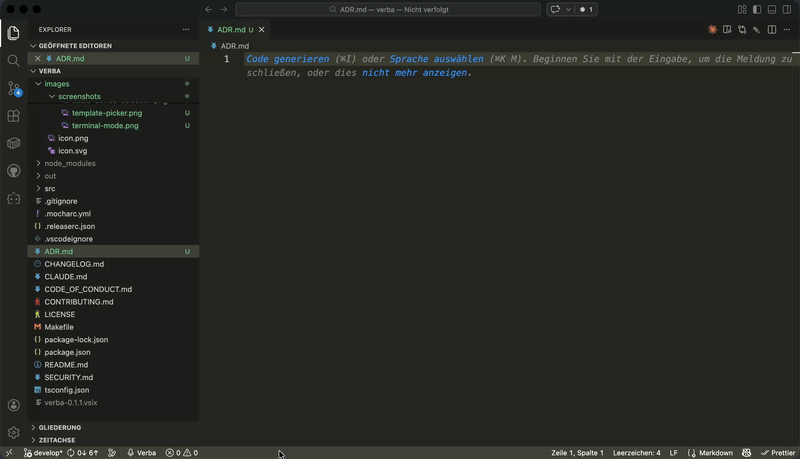Expand the node_modules folder

coord(69,163)
